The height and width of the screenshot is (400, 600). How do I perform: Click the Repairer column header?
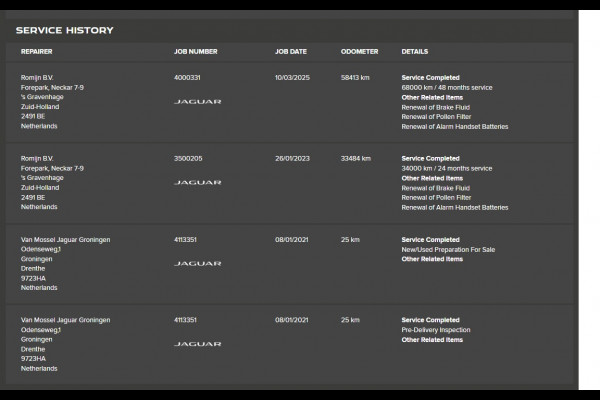pos(37,51)
